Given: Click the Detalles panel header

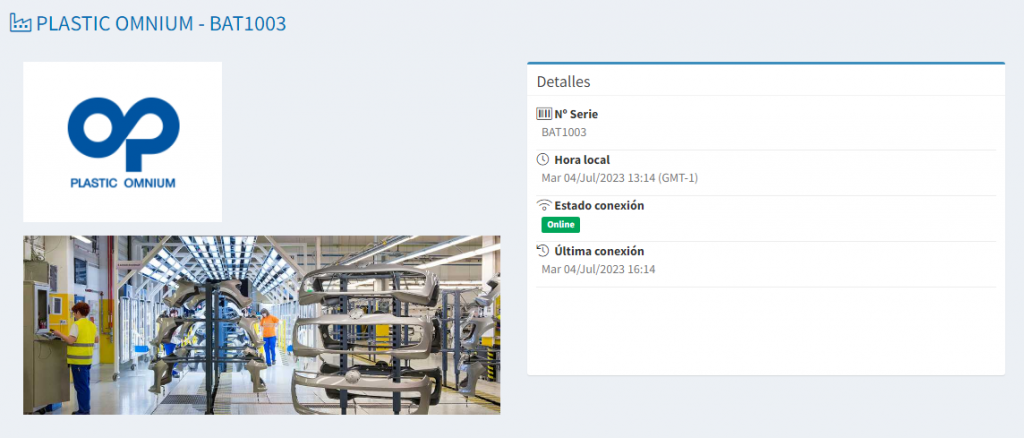Looking at the screenshot, I should [564, 81].
